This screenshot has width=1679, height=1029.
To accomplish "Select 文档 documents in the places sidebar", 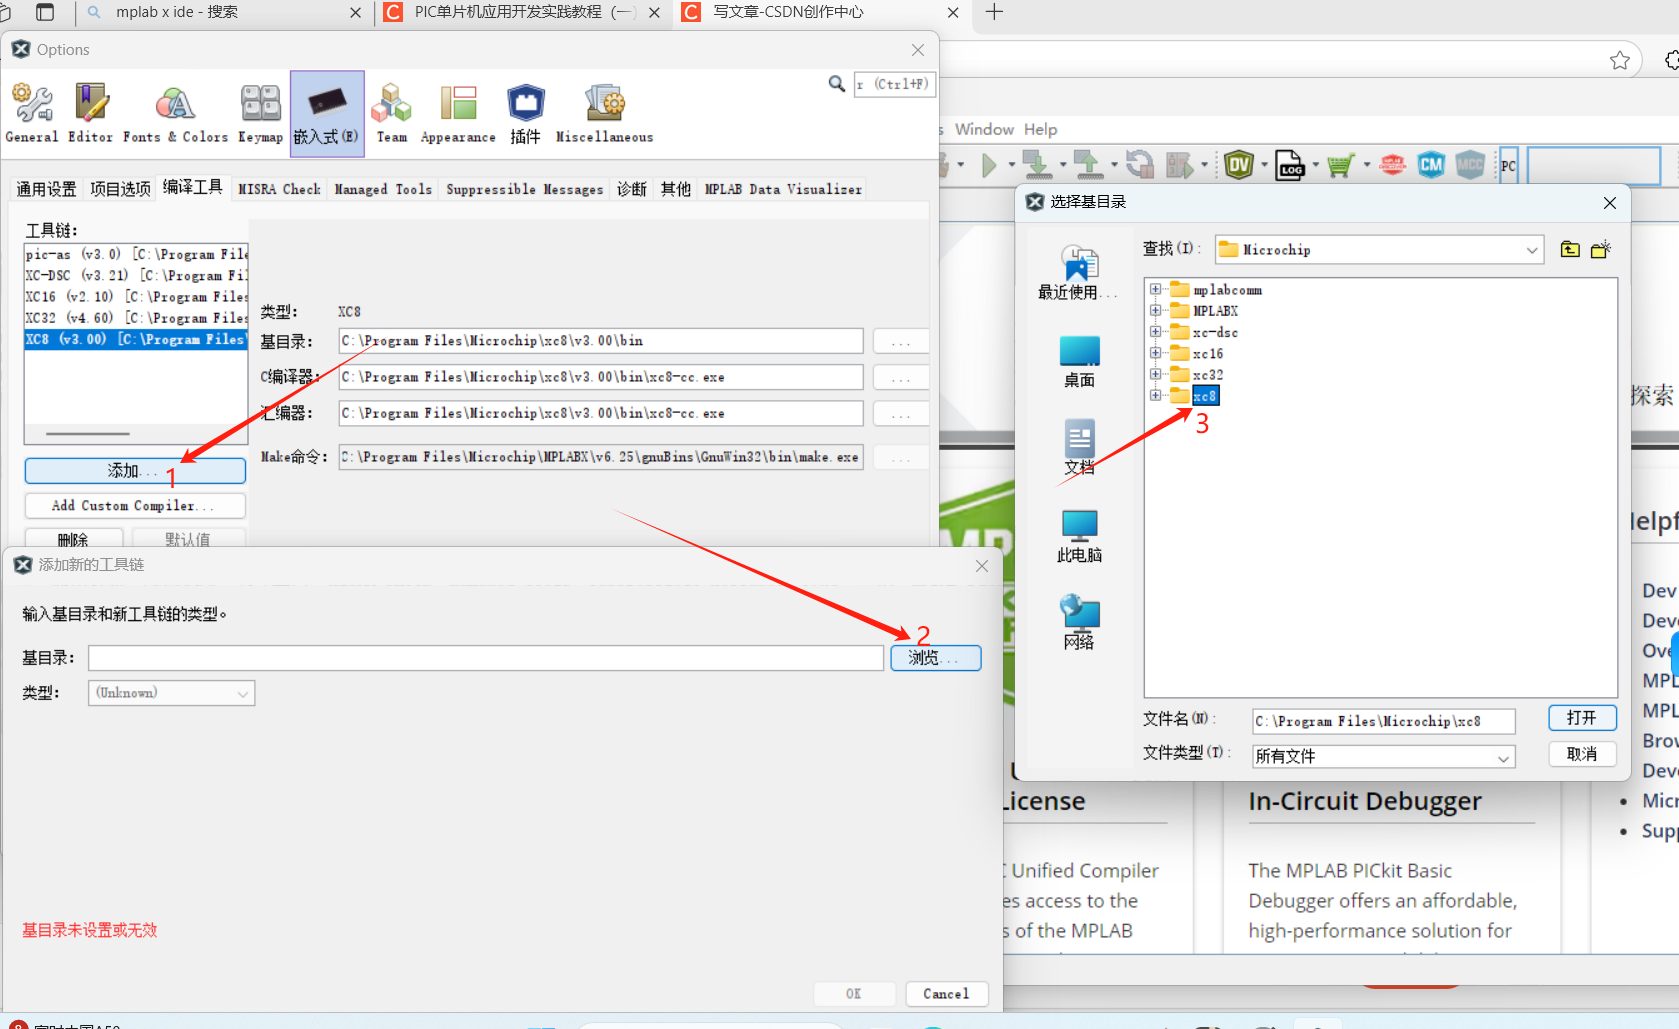I will 1079,448.
